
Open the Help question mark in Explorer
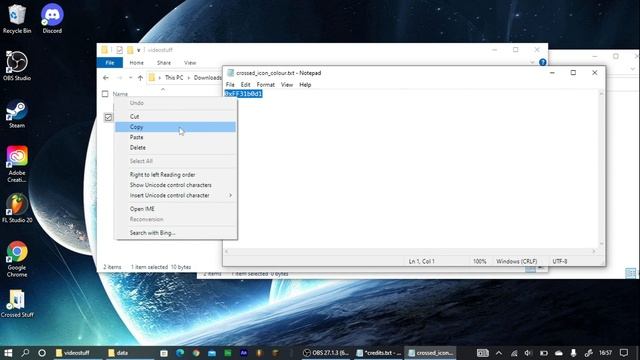[x=542, y=62]
